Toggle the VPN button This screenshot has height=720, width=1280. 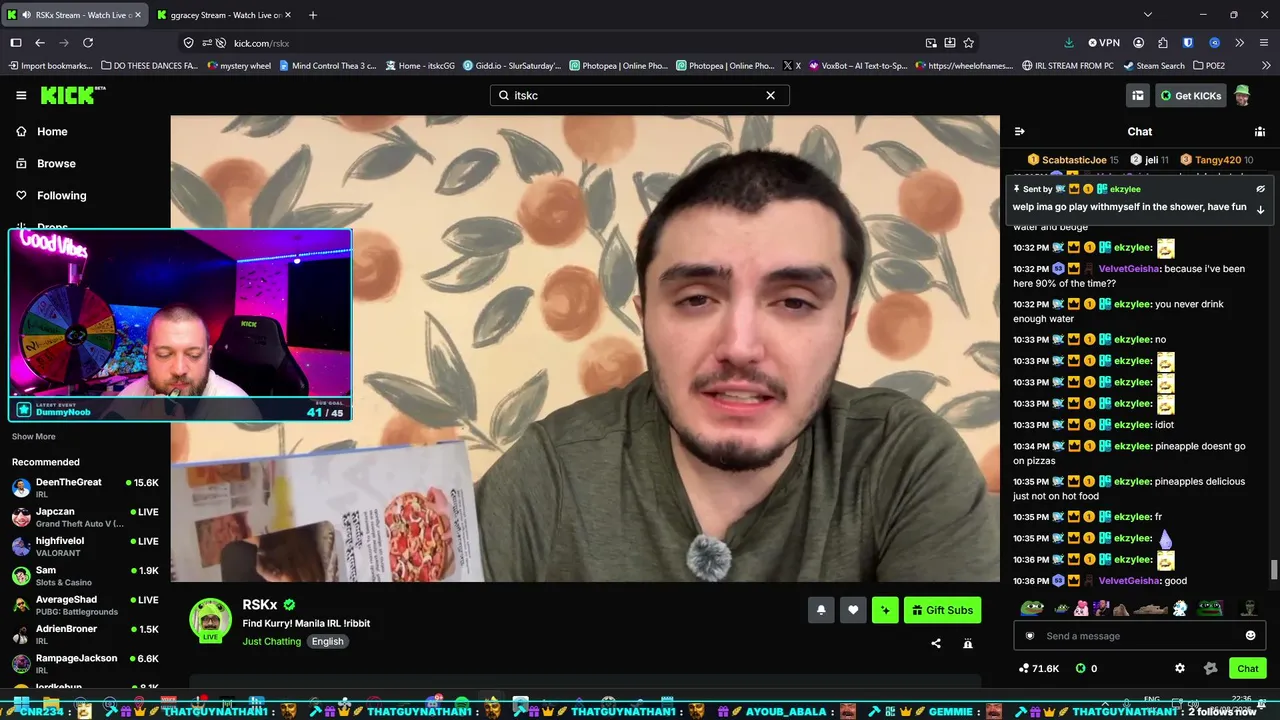tap(1103, 43)
